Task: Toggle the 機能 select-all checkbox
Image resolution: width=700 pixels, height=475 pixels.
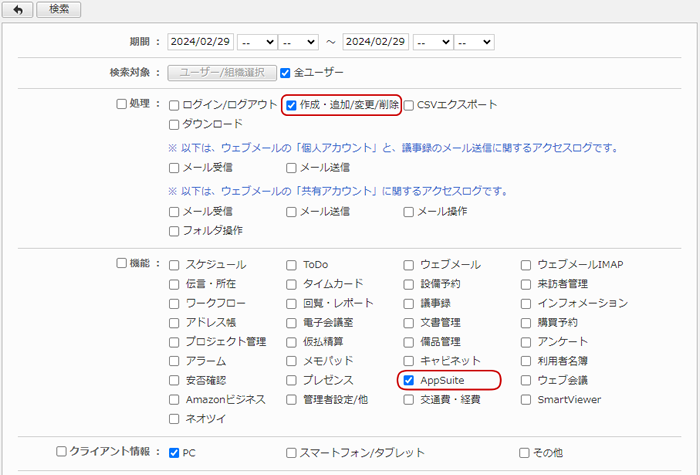Action: click(121, 263)
